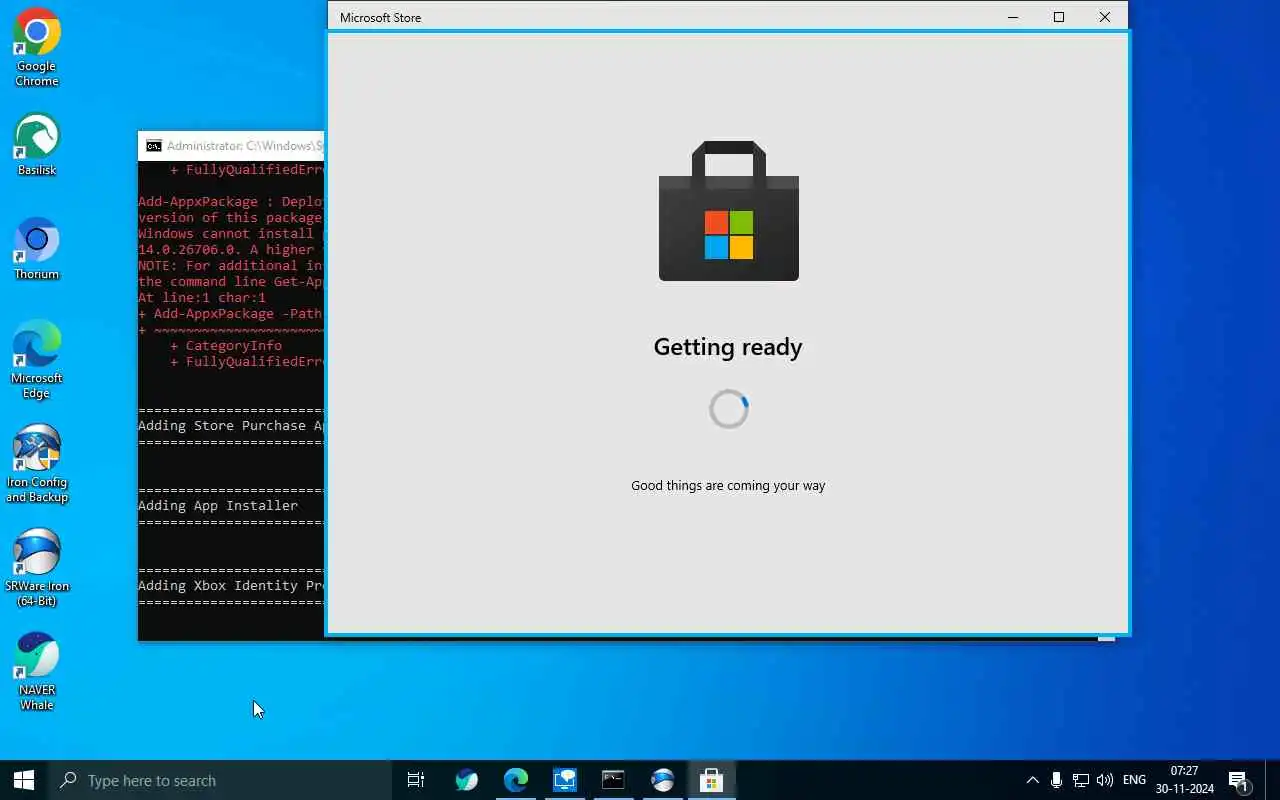Screen dimensions: 1280x800
Task: Select Microsoft Edge desktop shortcut
Action: 37,360
